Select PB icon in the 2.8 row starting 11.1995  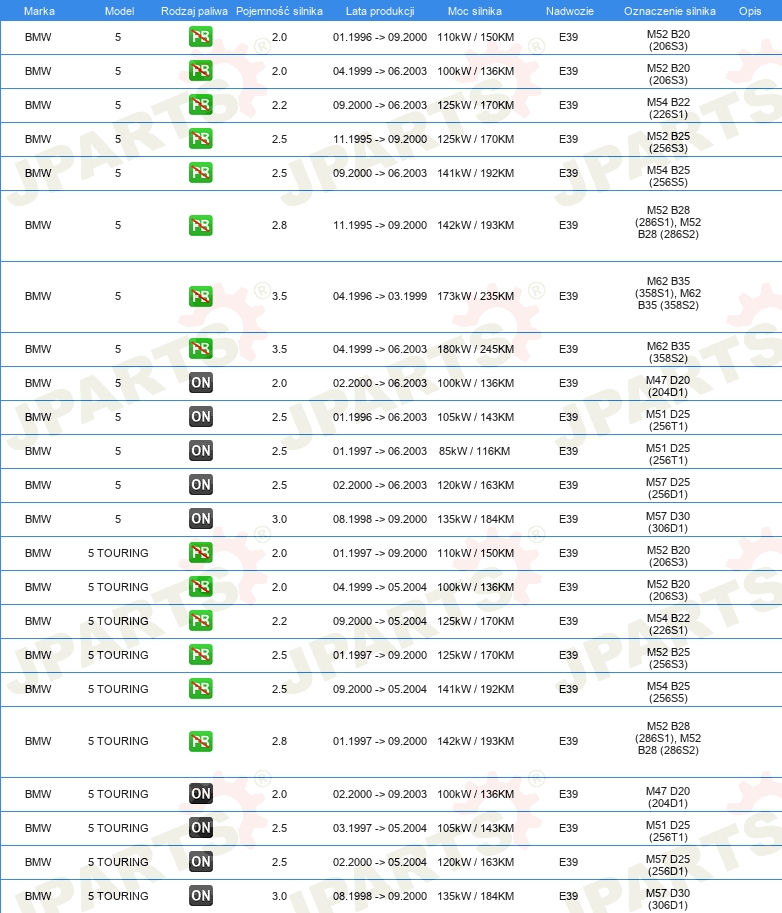[x=200, y=225]
